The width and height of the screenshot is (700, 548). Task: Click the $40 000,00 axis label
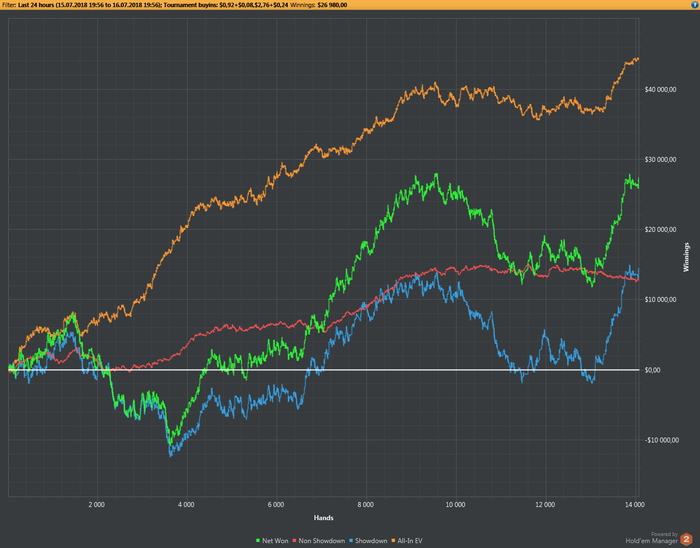click(660, 90)
